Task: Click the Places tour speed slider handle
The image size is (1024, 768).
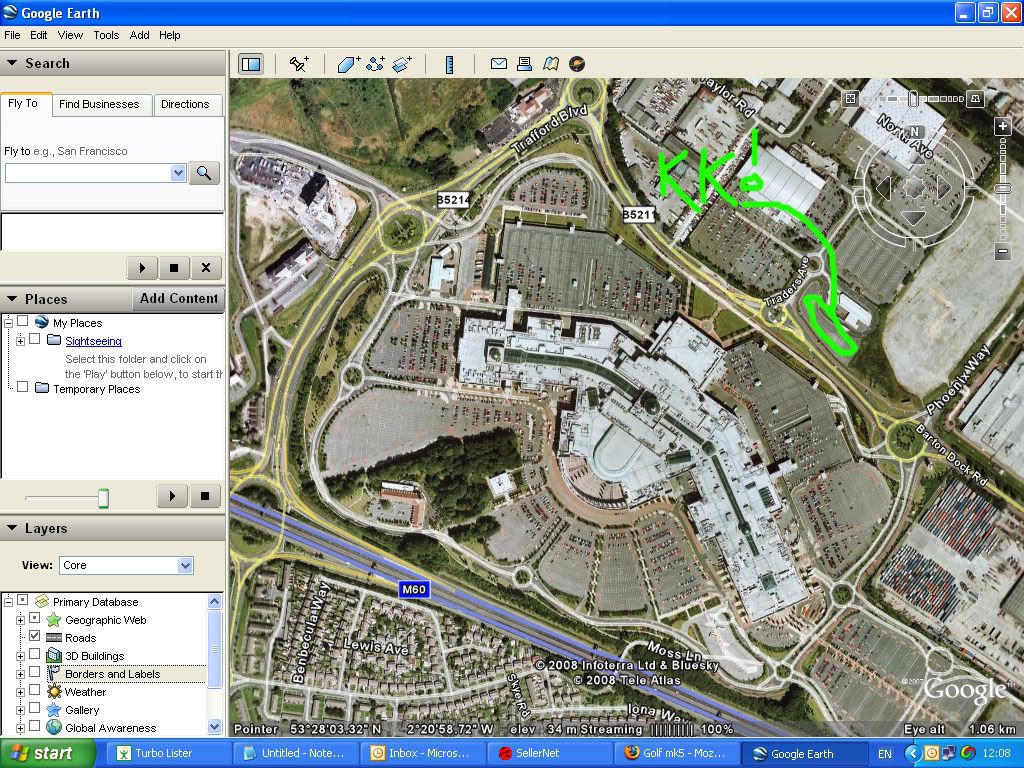Action: point(103,498)
